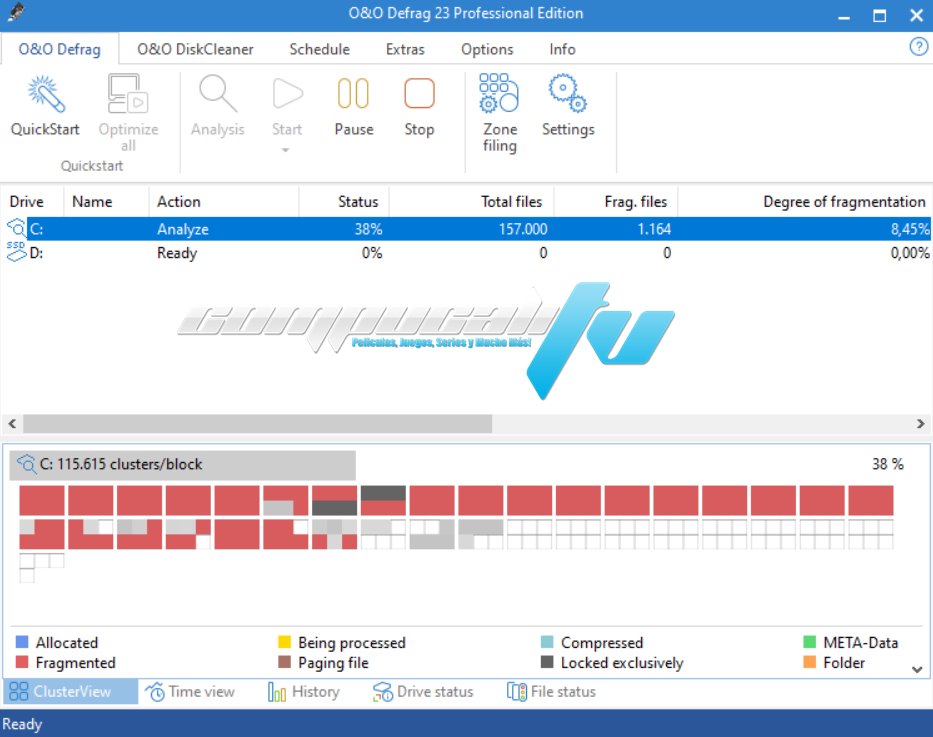Select the D: Ready drive row
Viewport: 933px width, 737px height.
coord(466,253)
